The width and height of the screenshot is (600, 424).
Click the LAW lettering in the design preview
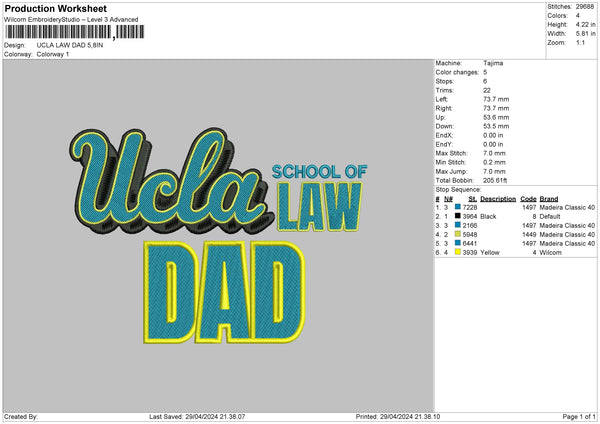click(320, 207)
